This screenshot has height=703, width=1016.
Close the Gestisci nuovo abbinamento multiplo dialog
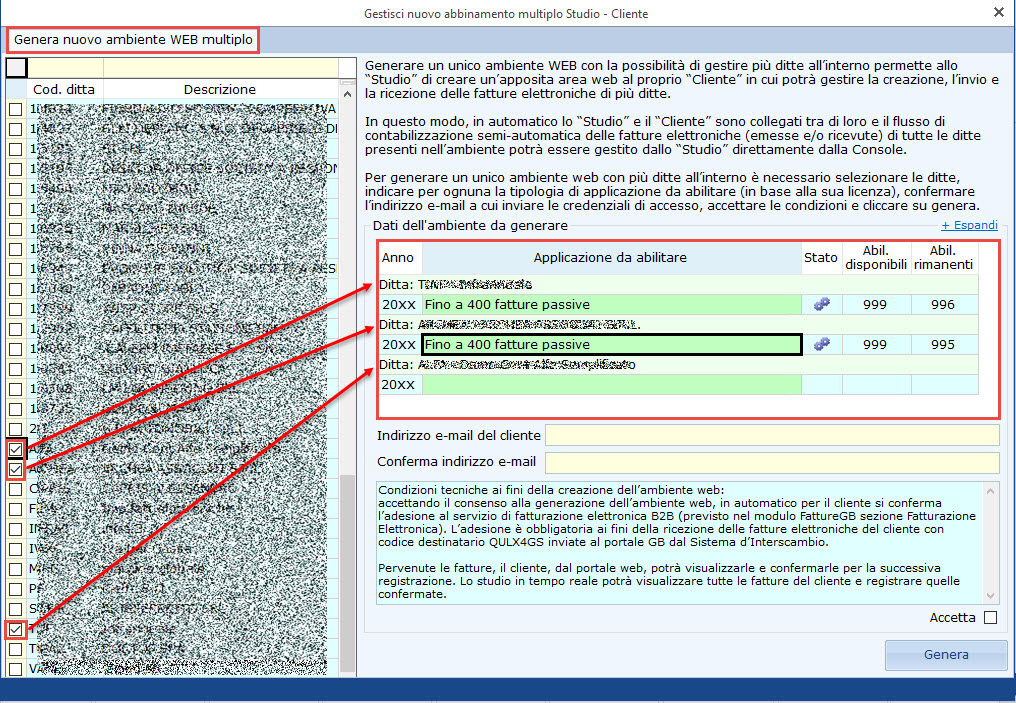(x=999, y=12)
